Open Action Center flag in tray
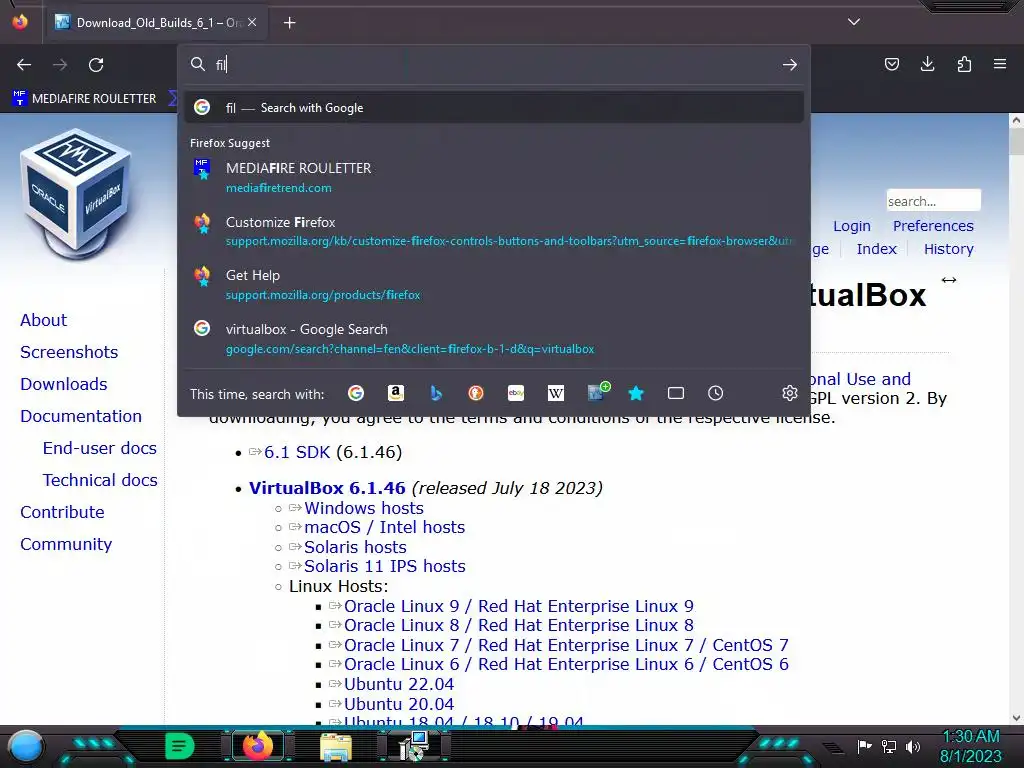Image resolution: width=1024 pixels, height=768 pixels. 864,746
